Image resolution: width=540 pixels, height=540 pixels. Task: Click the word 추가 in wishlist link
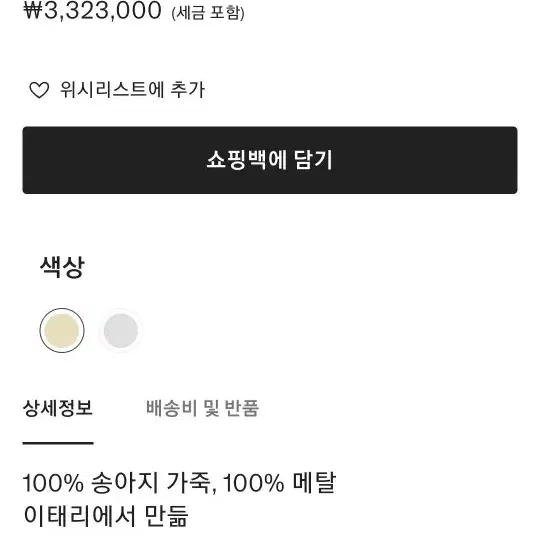coord(188,90)
